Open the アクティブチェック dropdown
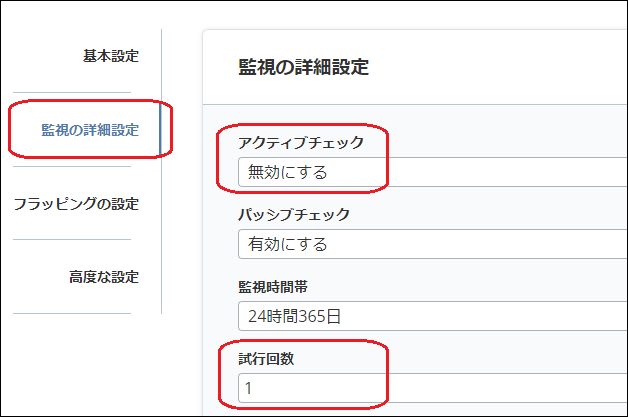This screenshot has height=417, width=628. point(432,172)
